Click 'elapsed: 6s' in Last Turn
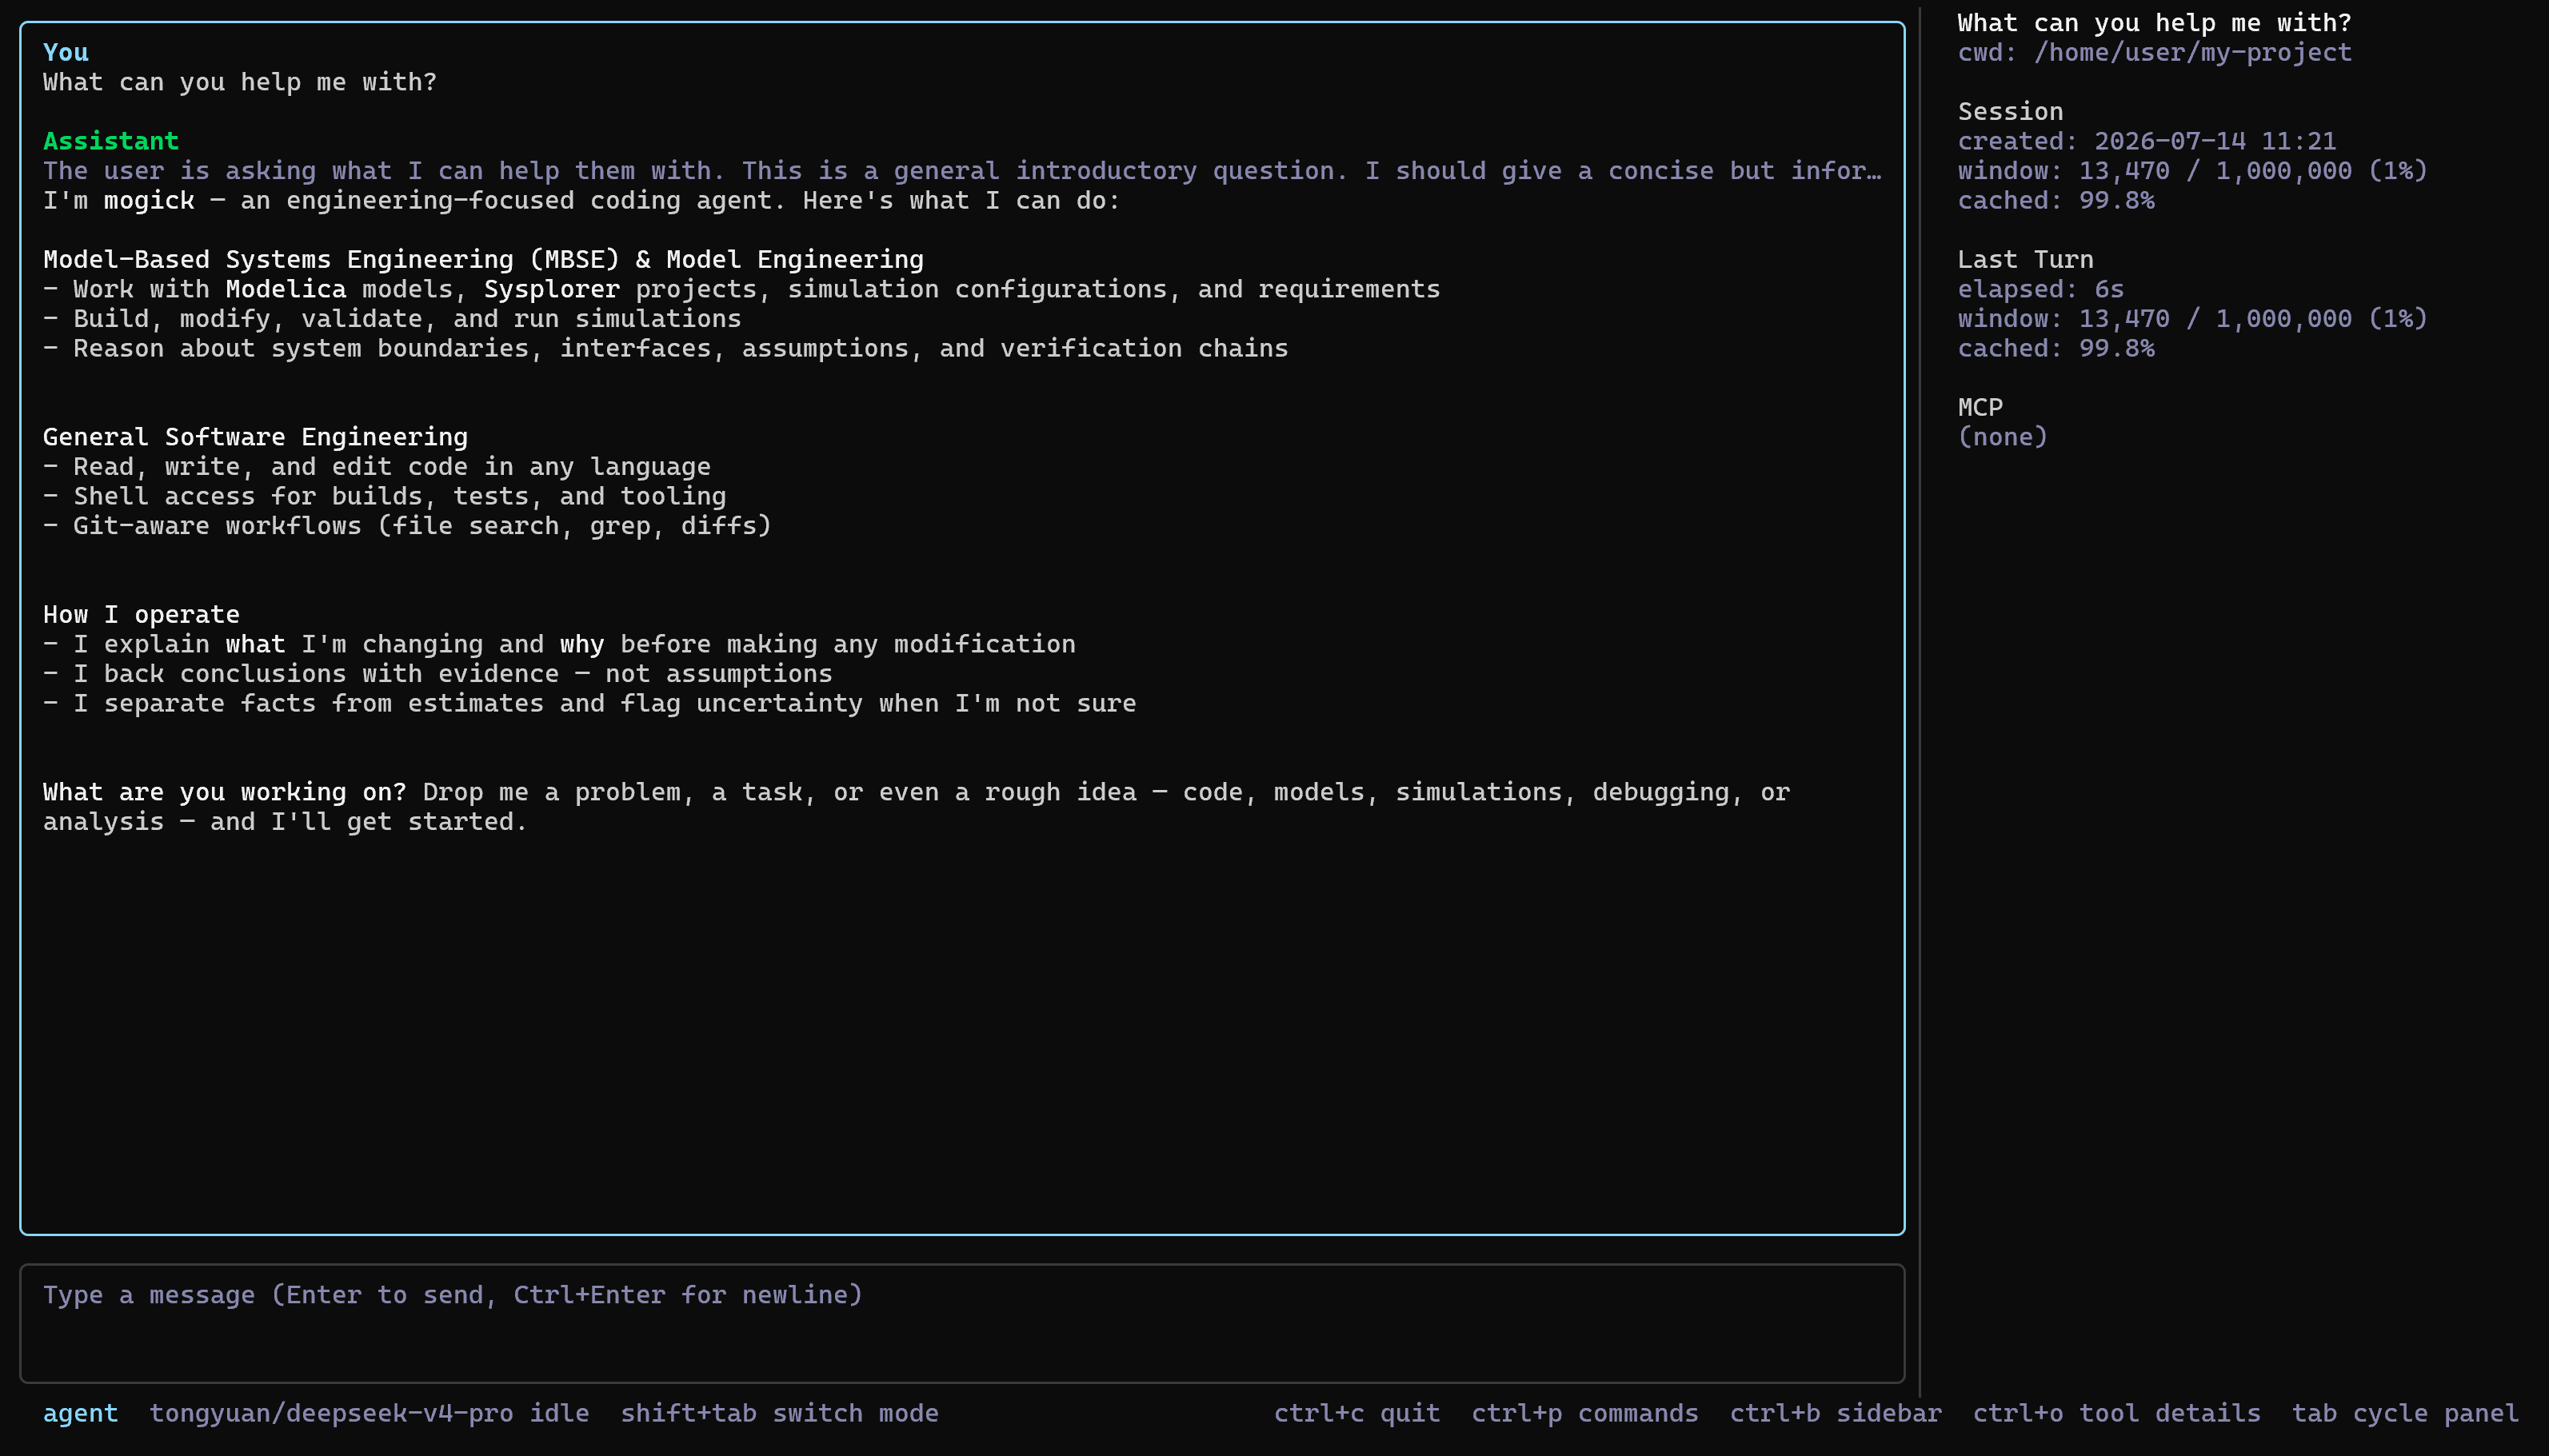The height and width of the screenshot is (1456, 2549). (x=2040, y=289)
